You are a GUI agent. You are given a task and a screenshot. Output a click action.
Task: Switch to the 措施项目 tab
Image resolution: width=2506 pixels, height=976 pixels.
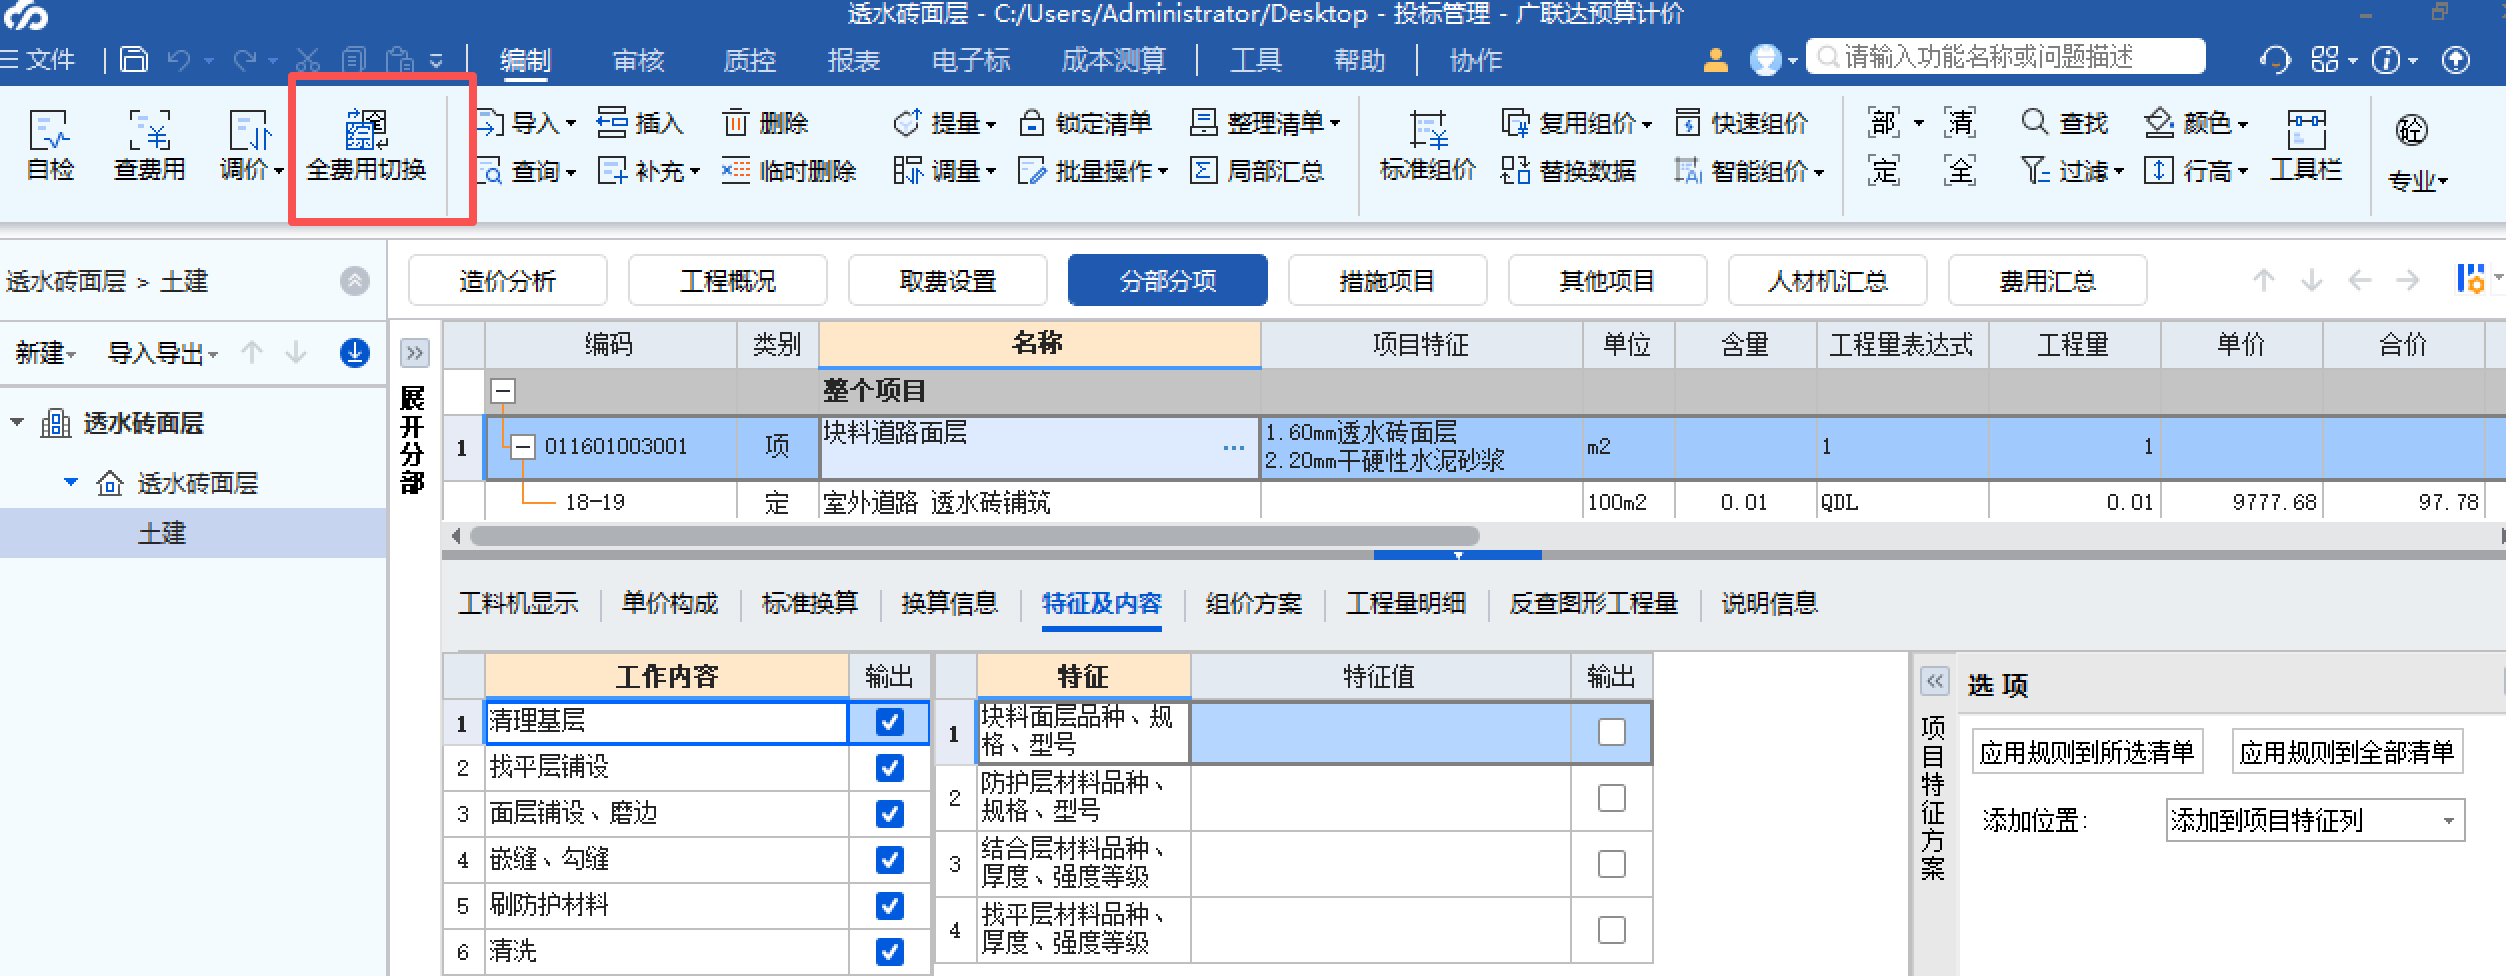1387,281
